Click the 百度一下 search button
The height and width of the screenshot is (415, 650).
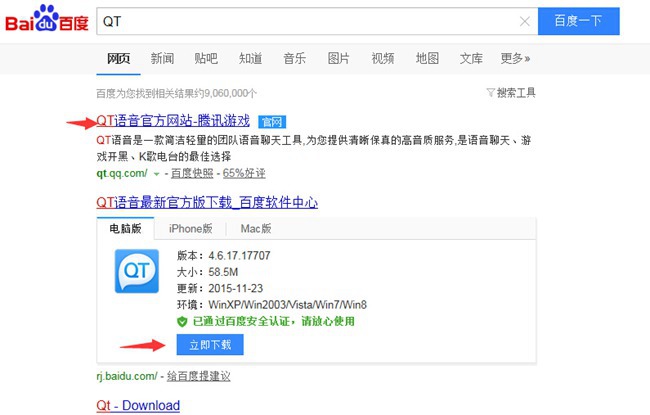coord(579,21)
